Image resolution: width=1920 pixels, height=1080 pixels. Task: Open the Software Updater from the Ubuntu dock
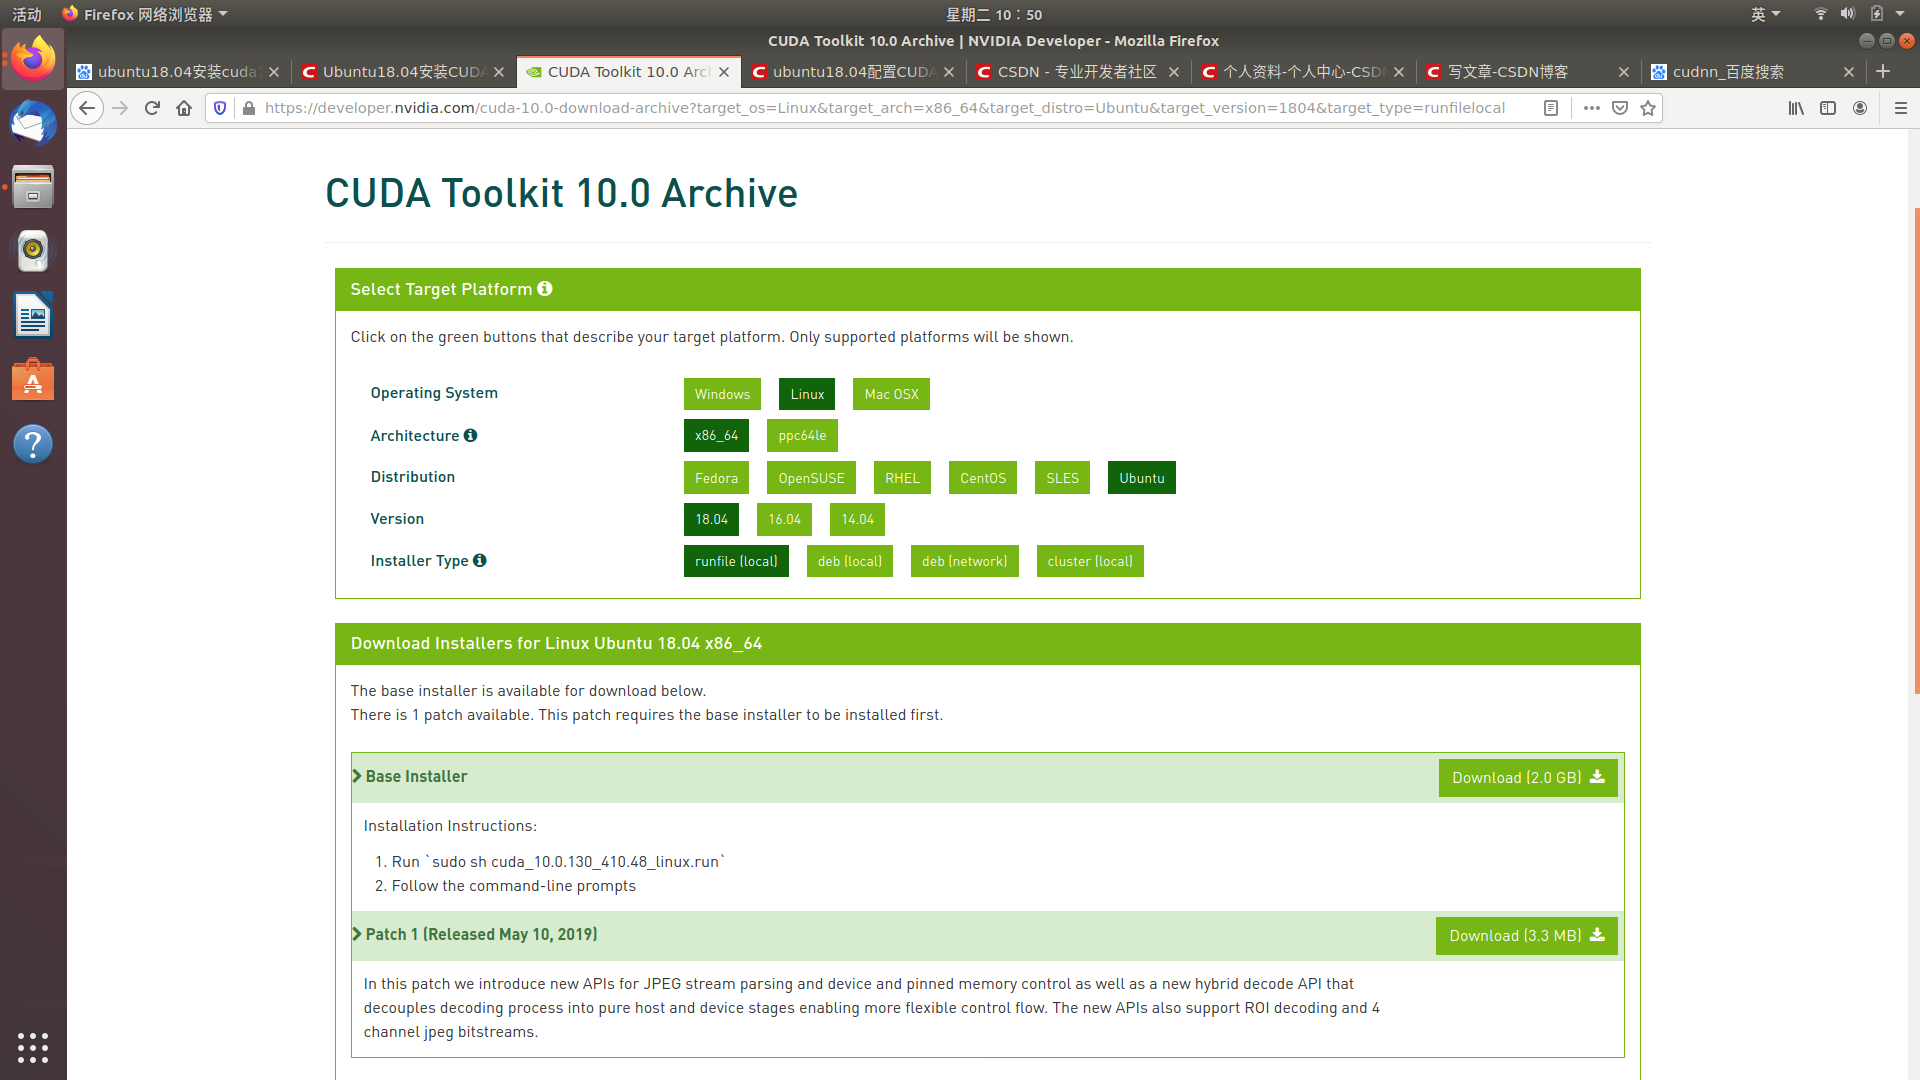(33, 379)
